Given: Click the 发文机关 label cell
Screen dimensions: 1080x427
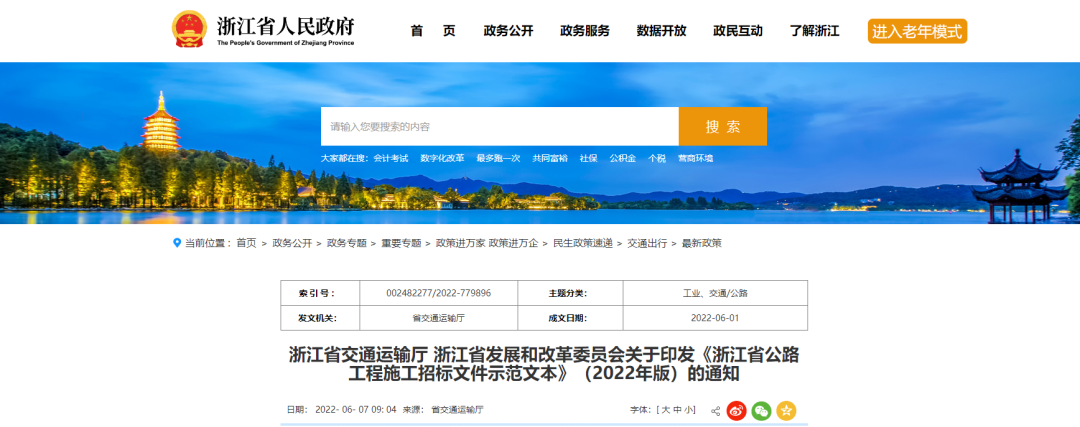Looking at the screenshot, I should click(x=320, y=318).
